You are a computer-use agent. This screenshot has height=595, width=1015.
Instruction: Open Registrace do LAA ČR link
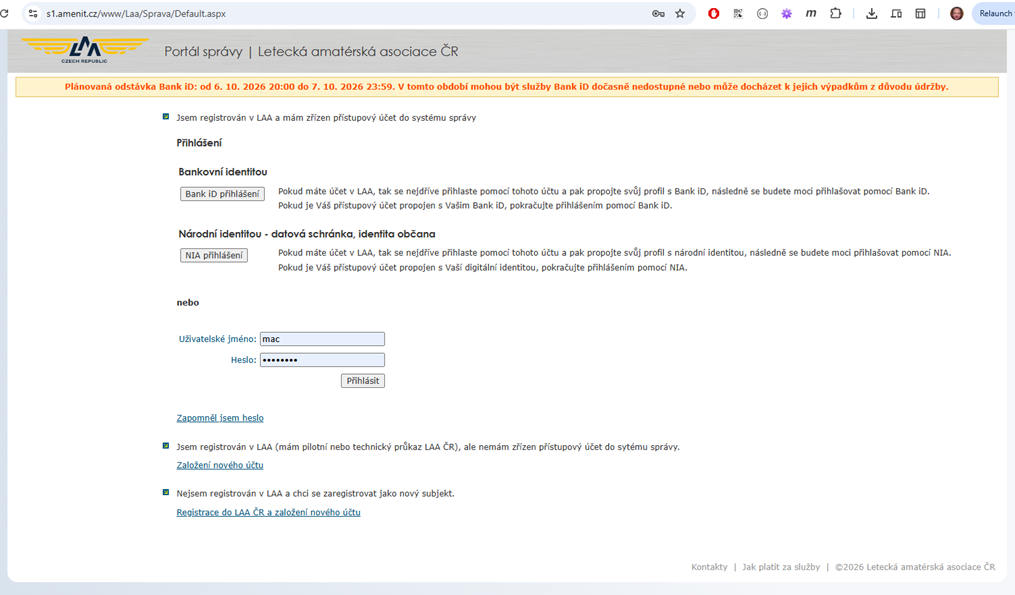pyautogui.click(x=269, y=512)
